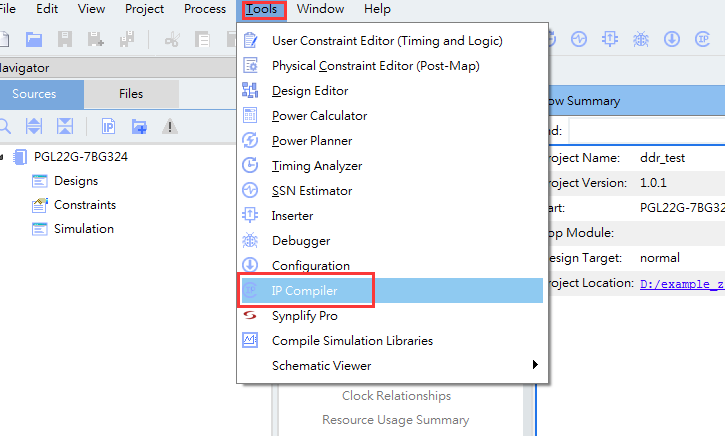This screenshot has height=436, width=725.
Task: Click the Open Project folder toolbar icon
Action: [x=34, y=39]
